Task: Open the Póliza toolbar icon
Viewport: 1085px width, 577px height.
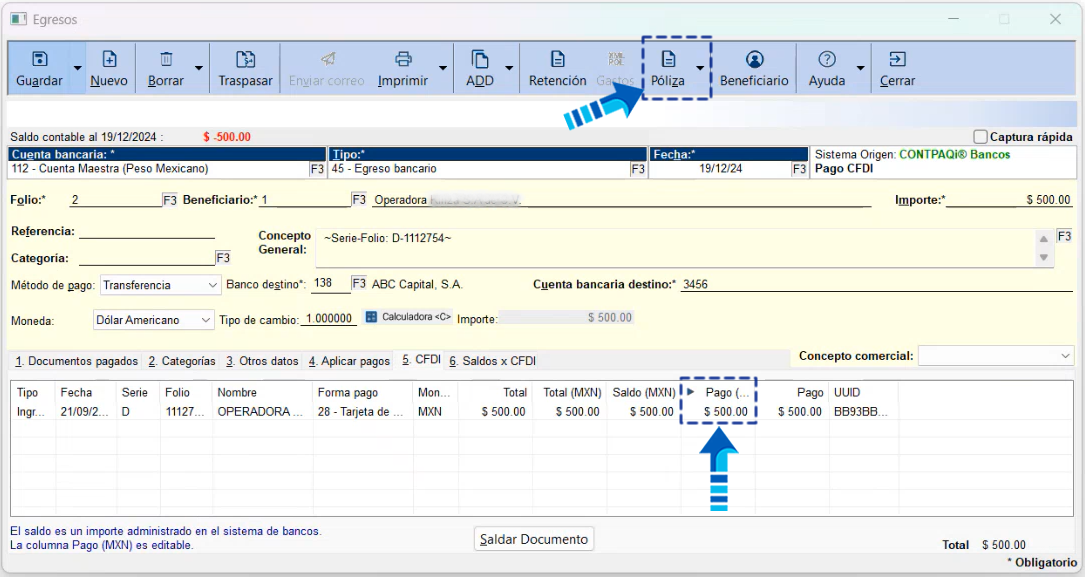Action: 668,60
